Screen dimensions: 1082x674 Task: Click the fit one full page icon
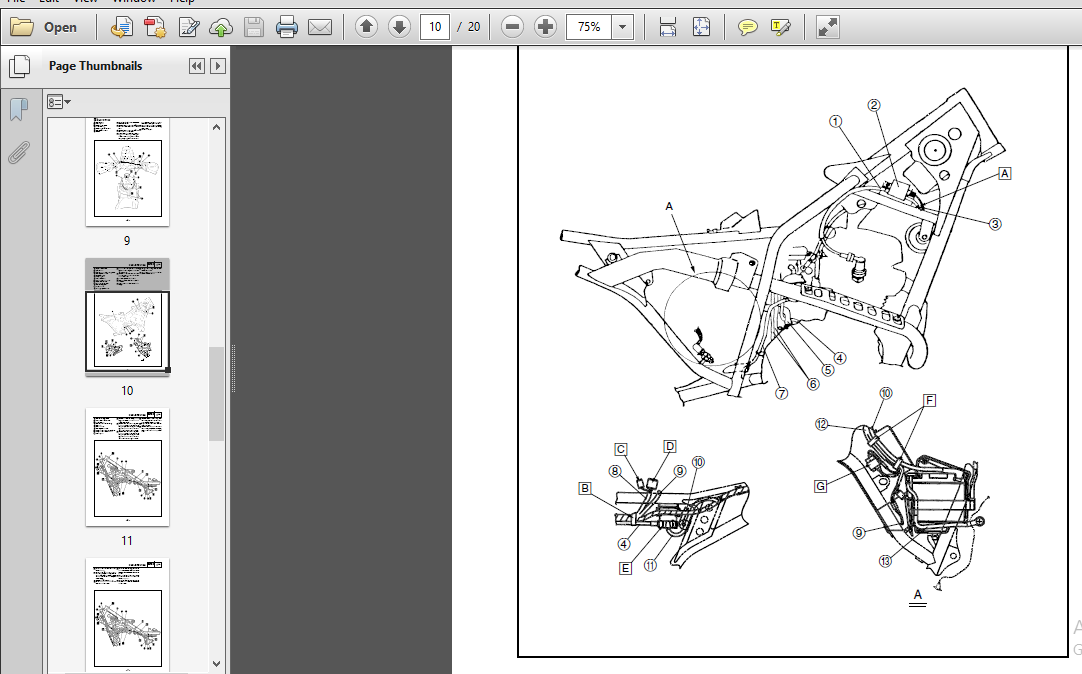[x=701, y=27]
